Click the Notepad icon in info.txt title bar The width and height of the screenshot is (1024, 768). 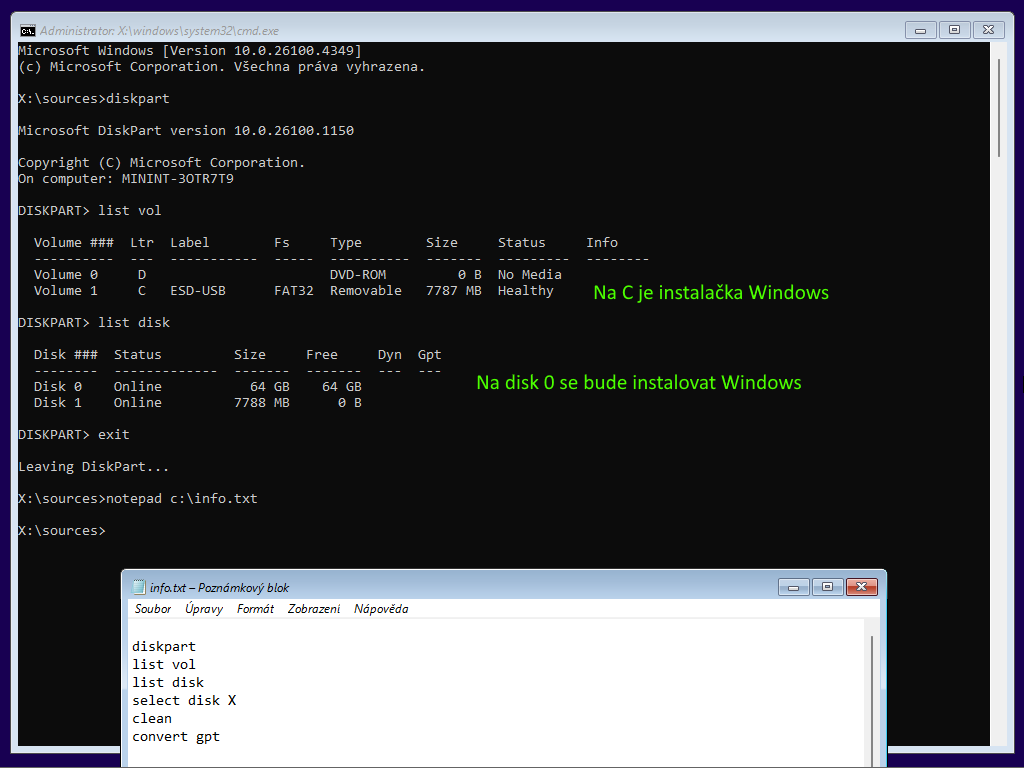coord(138,587)
